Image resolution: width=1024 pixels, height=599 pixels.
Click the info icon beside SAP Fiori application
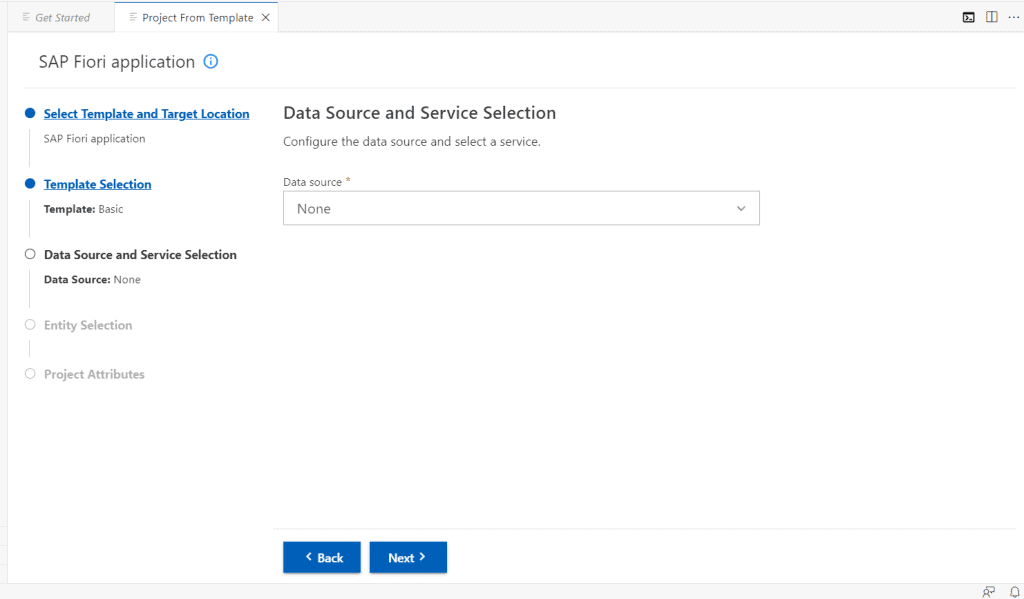pyautogui.click(x=210, y=61)
